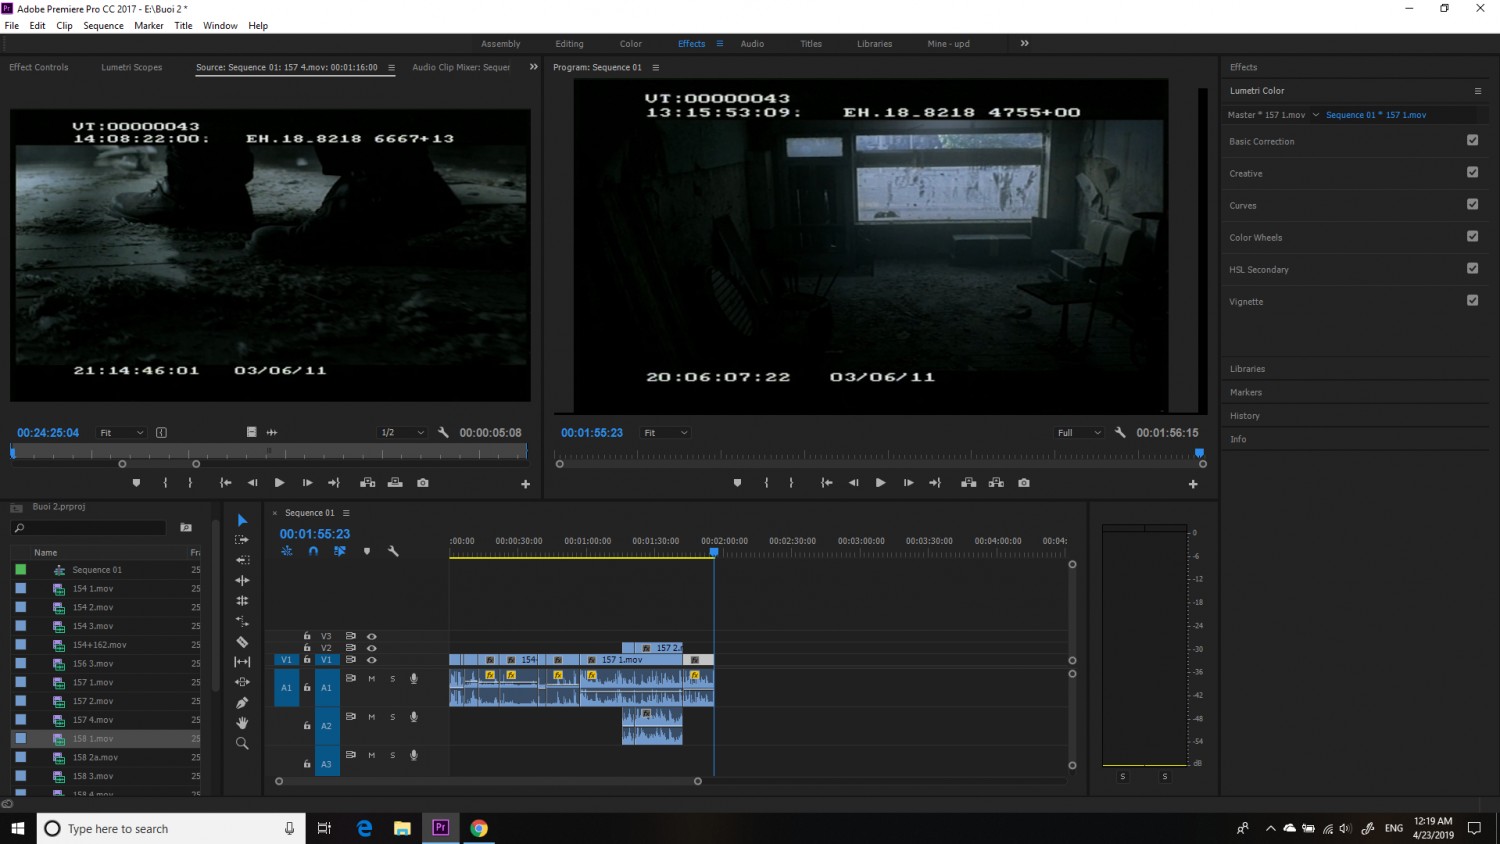The width and height of the screenshot is (1500, 844).
Task: Open Source playback resolution 1/2 dropdown
Action: click(x=402, y=433)
